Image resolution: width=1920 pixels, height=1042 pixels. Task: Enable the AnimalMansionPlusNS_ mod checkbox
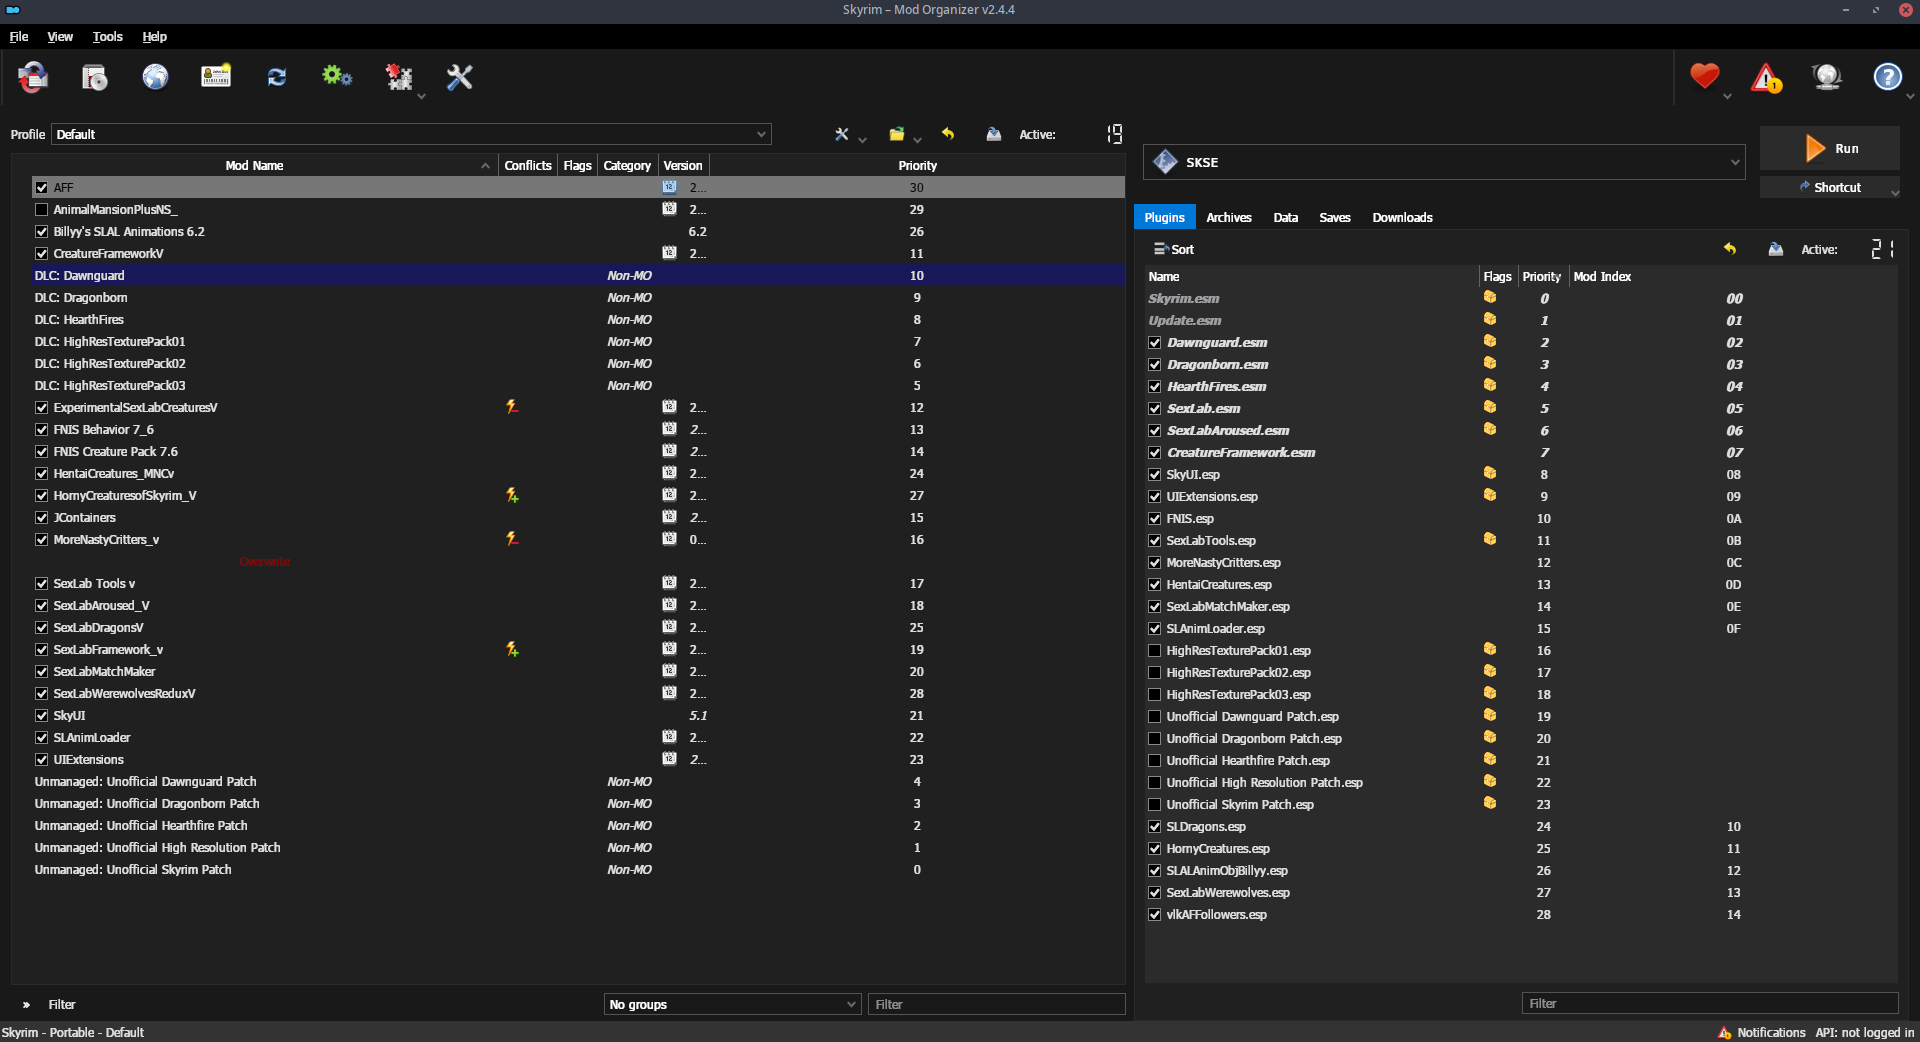pyautogui.click(x=42, y=210)
